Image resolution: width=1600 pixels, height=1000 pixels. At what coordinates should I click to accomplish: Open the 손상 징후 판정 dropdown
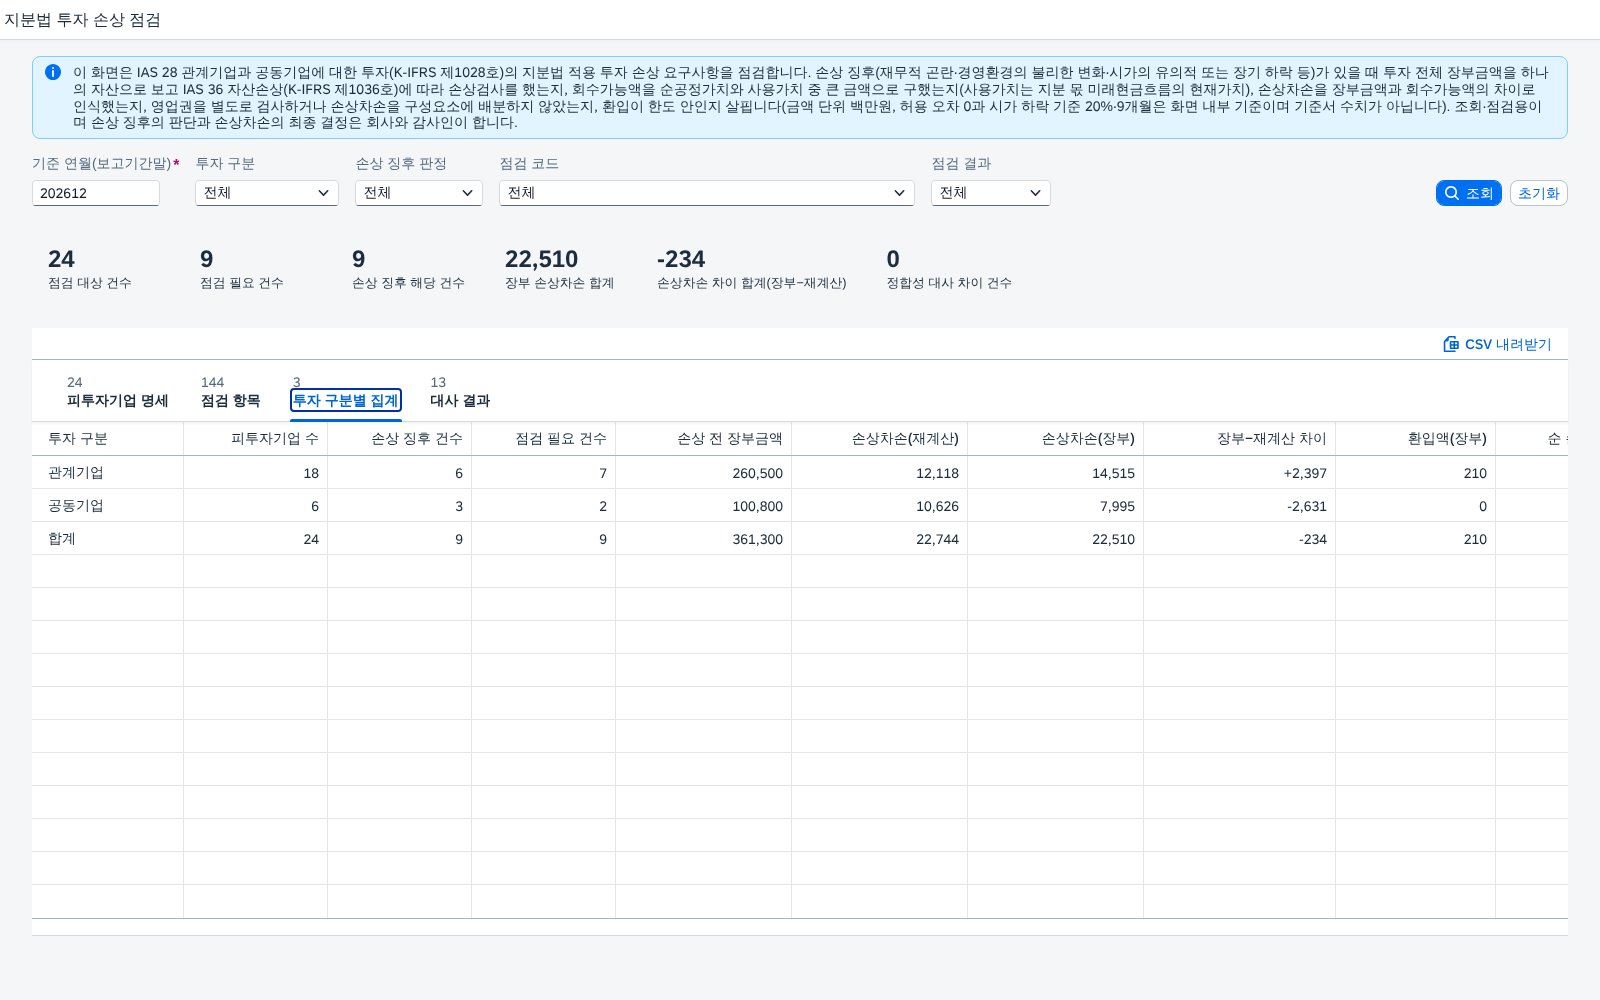[x=419, y=193]
